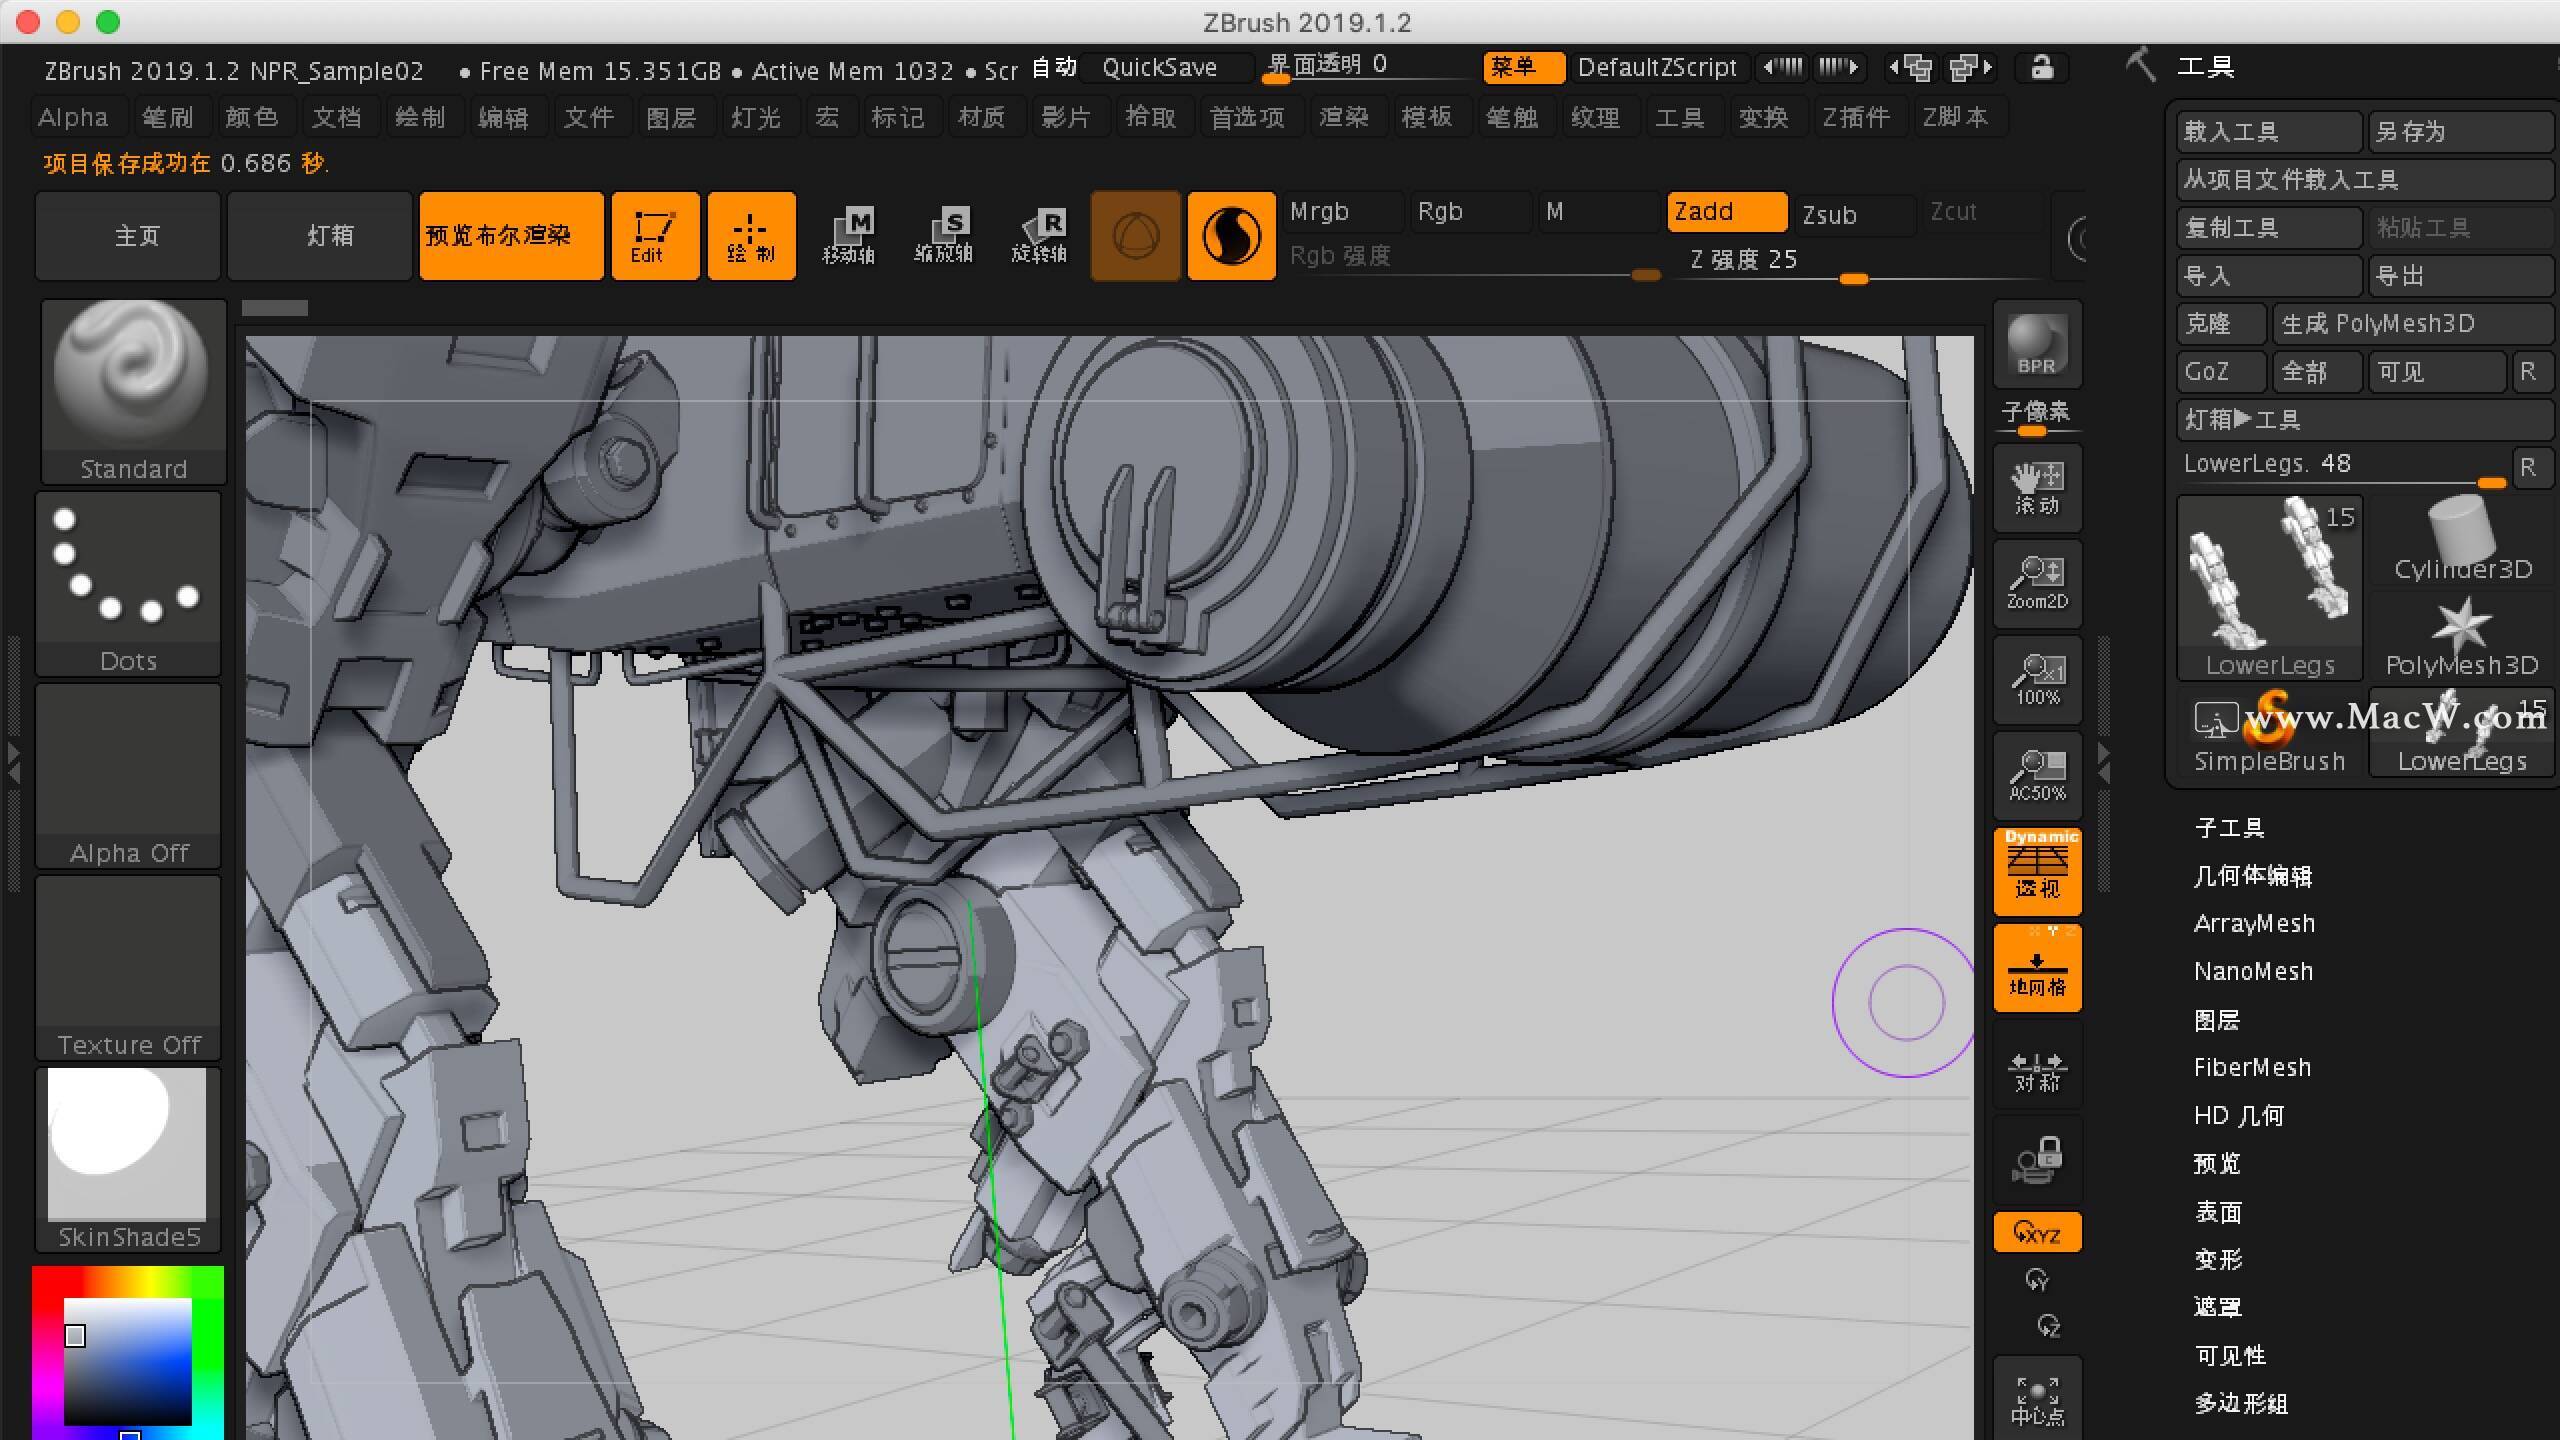Toggle the sculptris pro swirl icon
This screenshot has width=2560, height=1440.
[x=1231, y=236]
